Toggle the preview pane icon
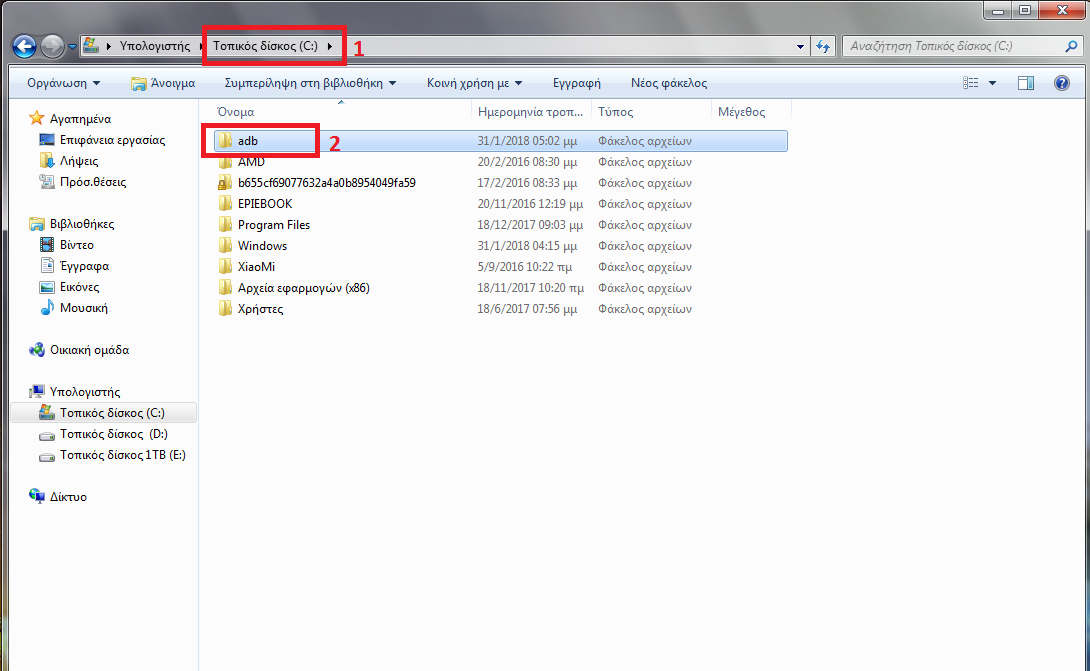 click(x=1026, y=83)
